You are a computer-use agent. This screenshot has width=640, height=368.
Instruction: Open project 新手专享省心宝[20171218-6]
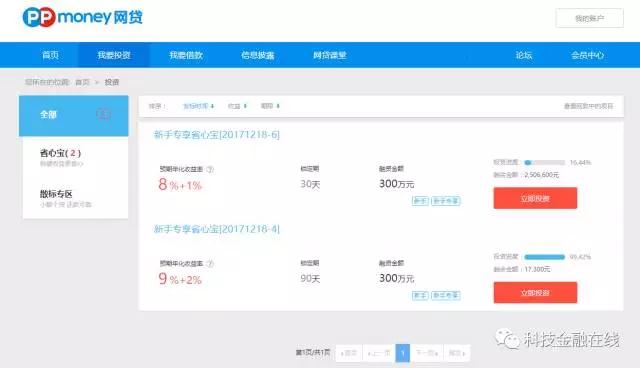[217, 135]
